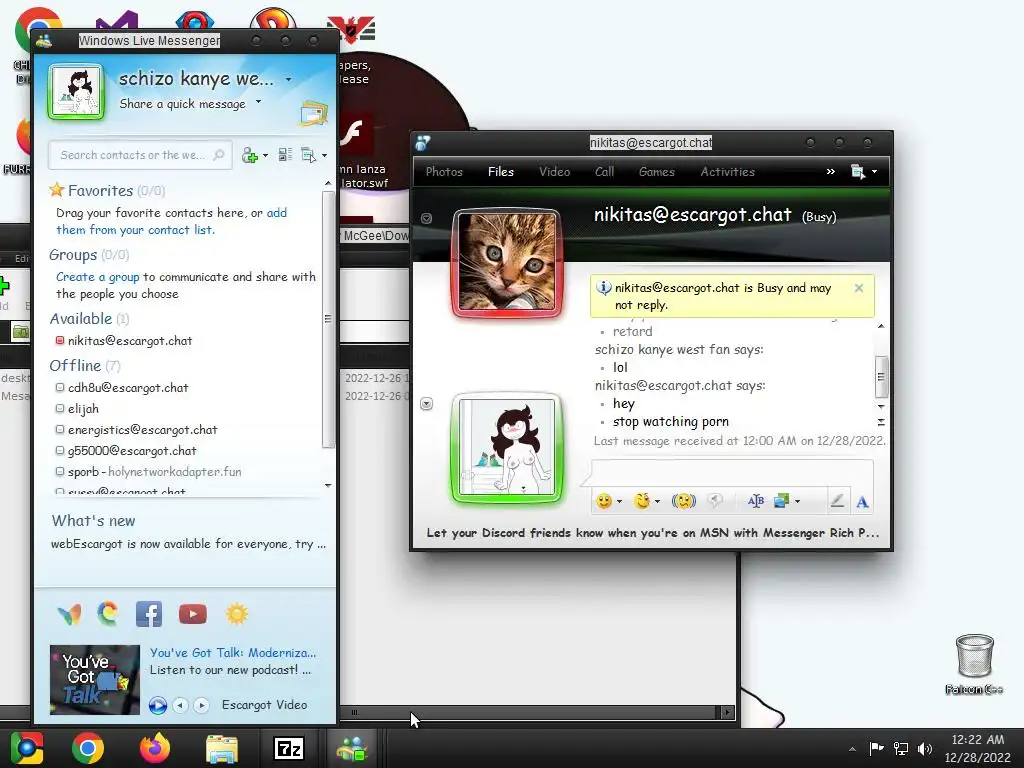1024x768 pixels.
Task: Open 7-Zip from the taskbar
Action: [x=289, y=748]
